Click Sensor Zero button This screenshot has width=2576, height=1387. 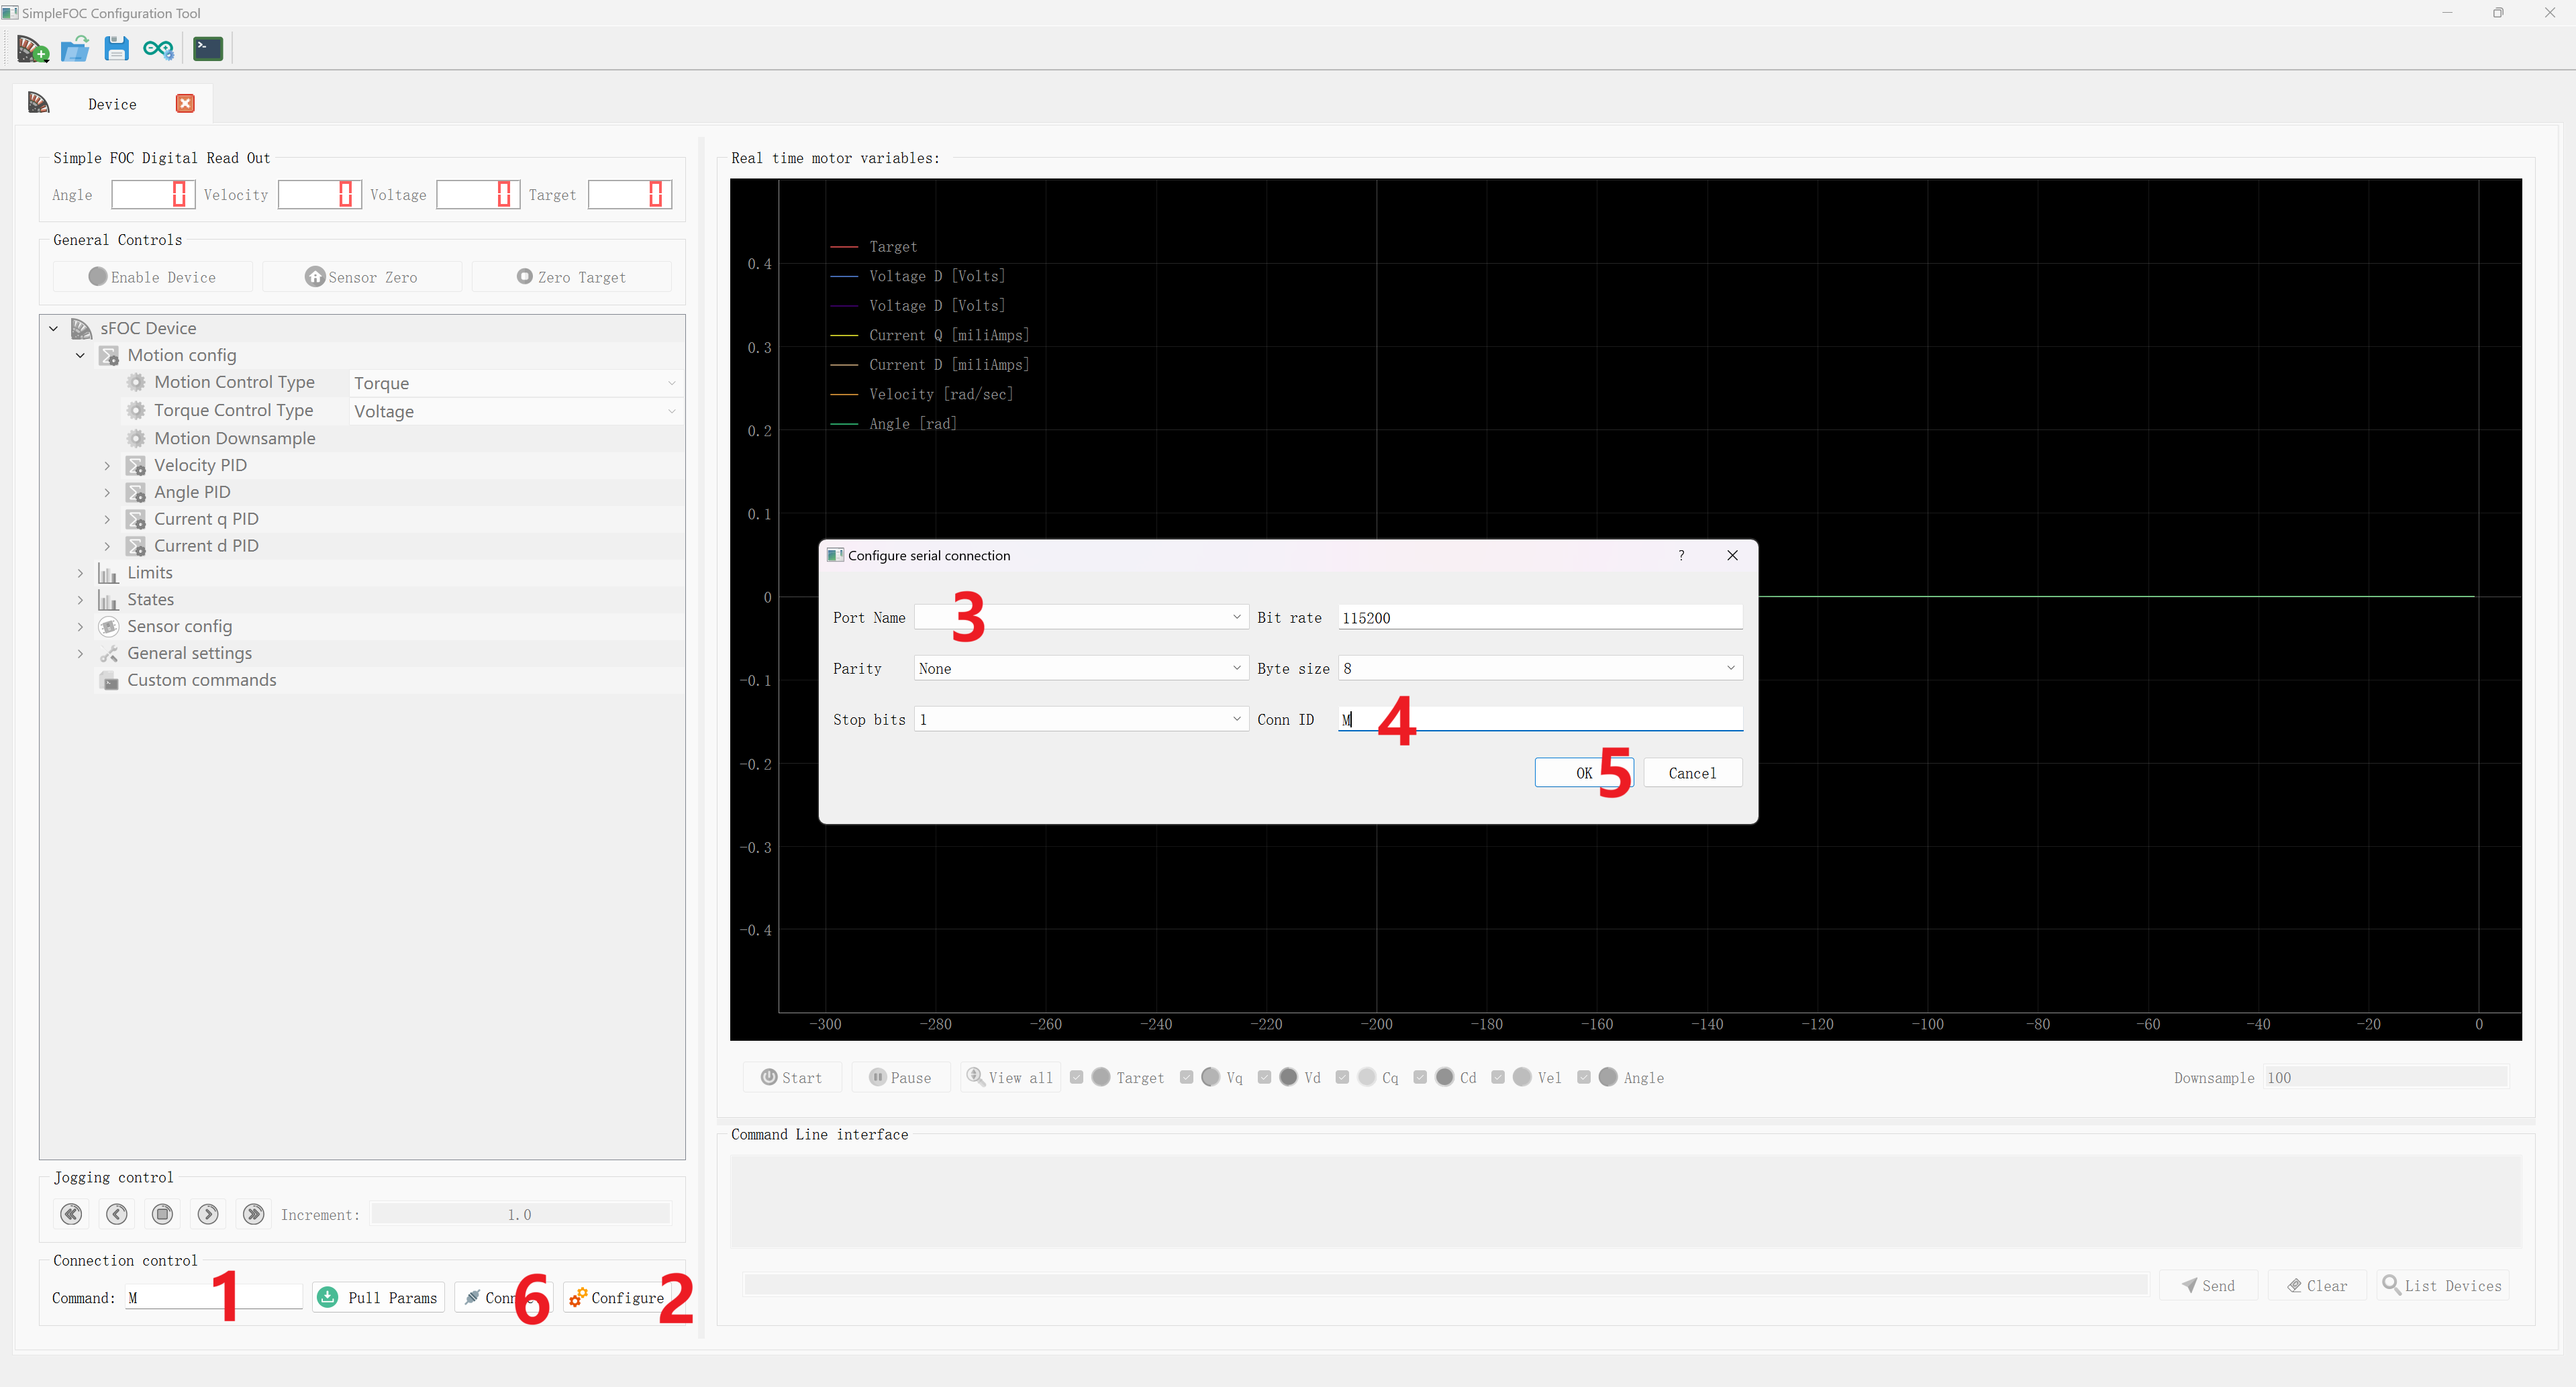pyautogui.click(x=361, y=277)
